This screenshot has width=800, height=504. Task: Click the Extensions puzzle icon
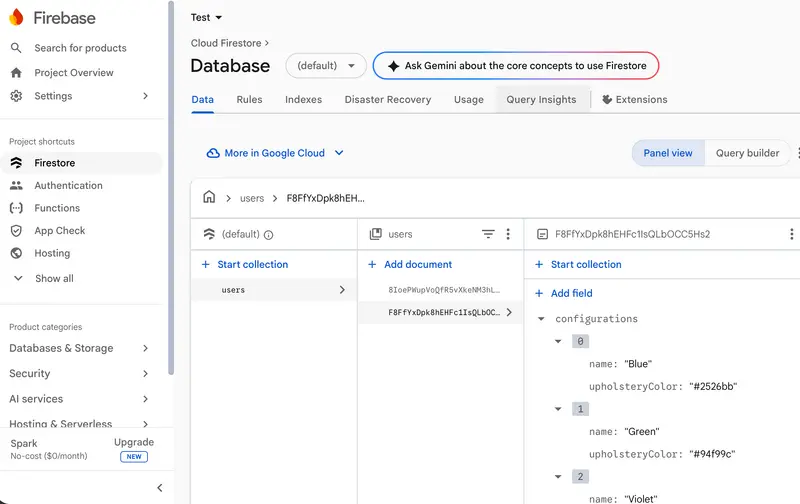607,99
